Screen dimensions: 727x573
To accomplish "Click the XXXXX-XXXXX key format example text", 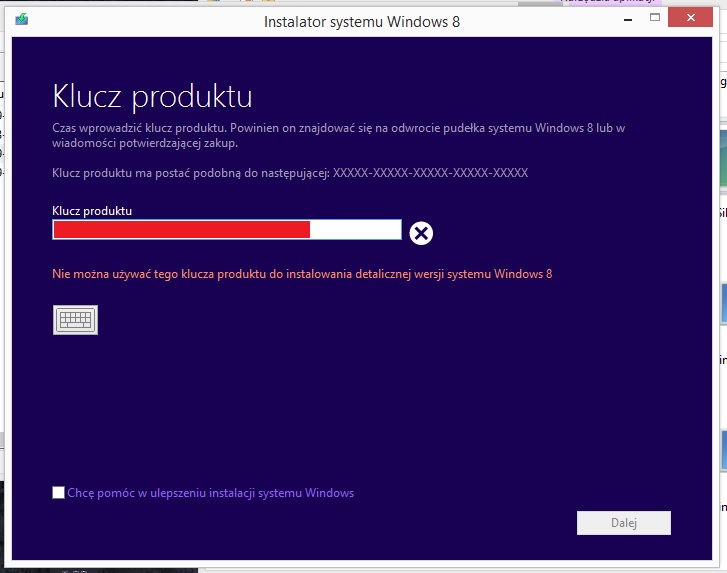I will click(x=430, y=173).
